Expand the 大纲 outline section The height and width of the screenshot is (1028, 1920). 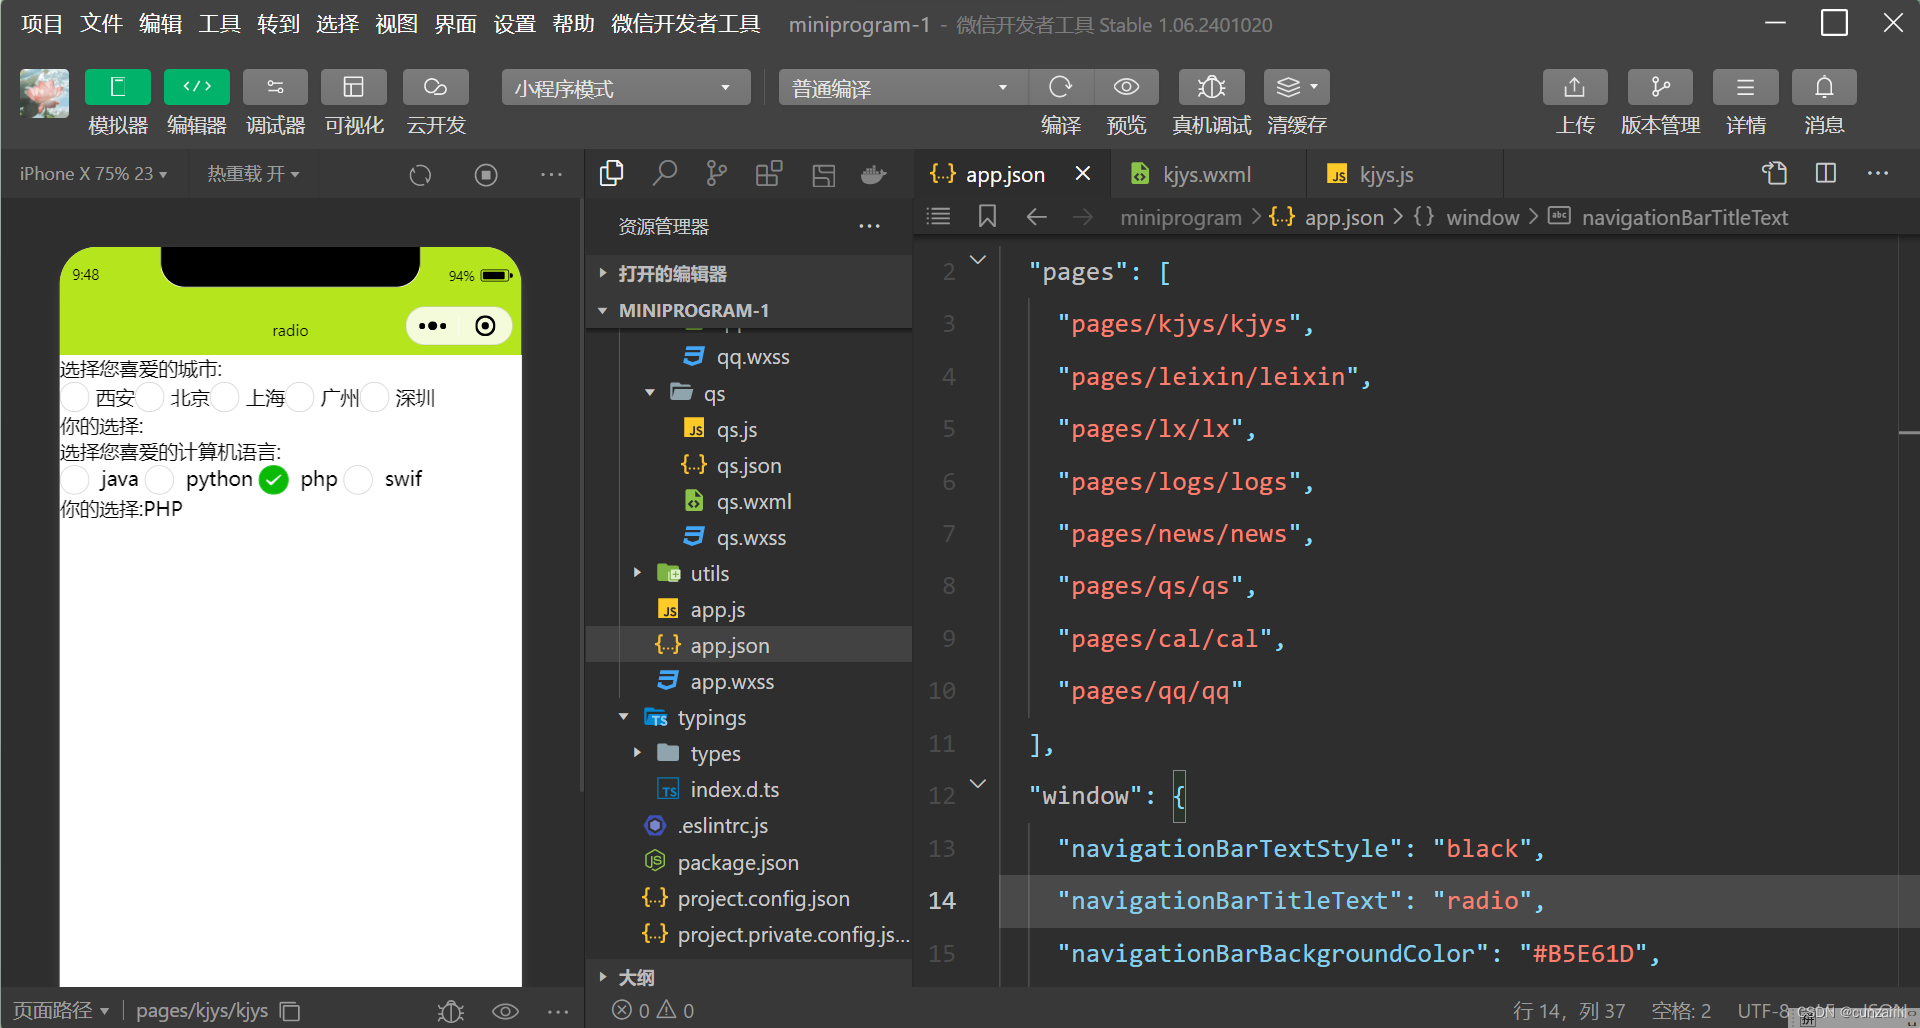749,977
